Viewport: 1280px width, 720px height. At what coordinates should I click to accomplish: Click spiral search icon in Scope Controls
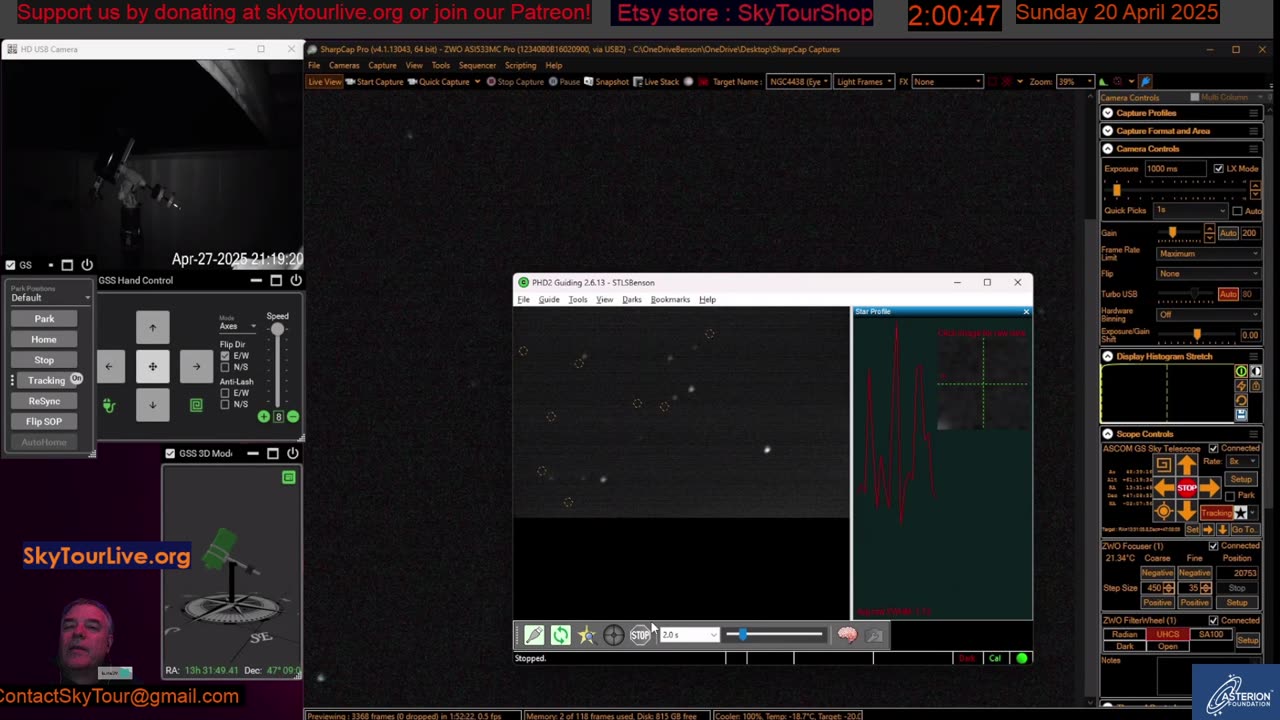click(1164, 465)
